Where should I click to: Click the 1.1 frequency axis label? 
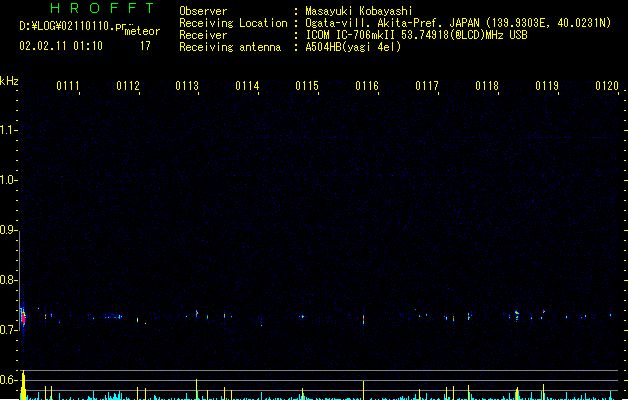click(x=8, y=130)
